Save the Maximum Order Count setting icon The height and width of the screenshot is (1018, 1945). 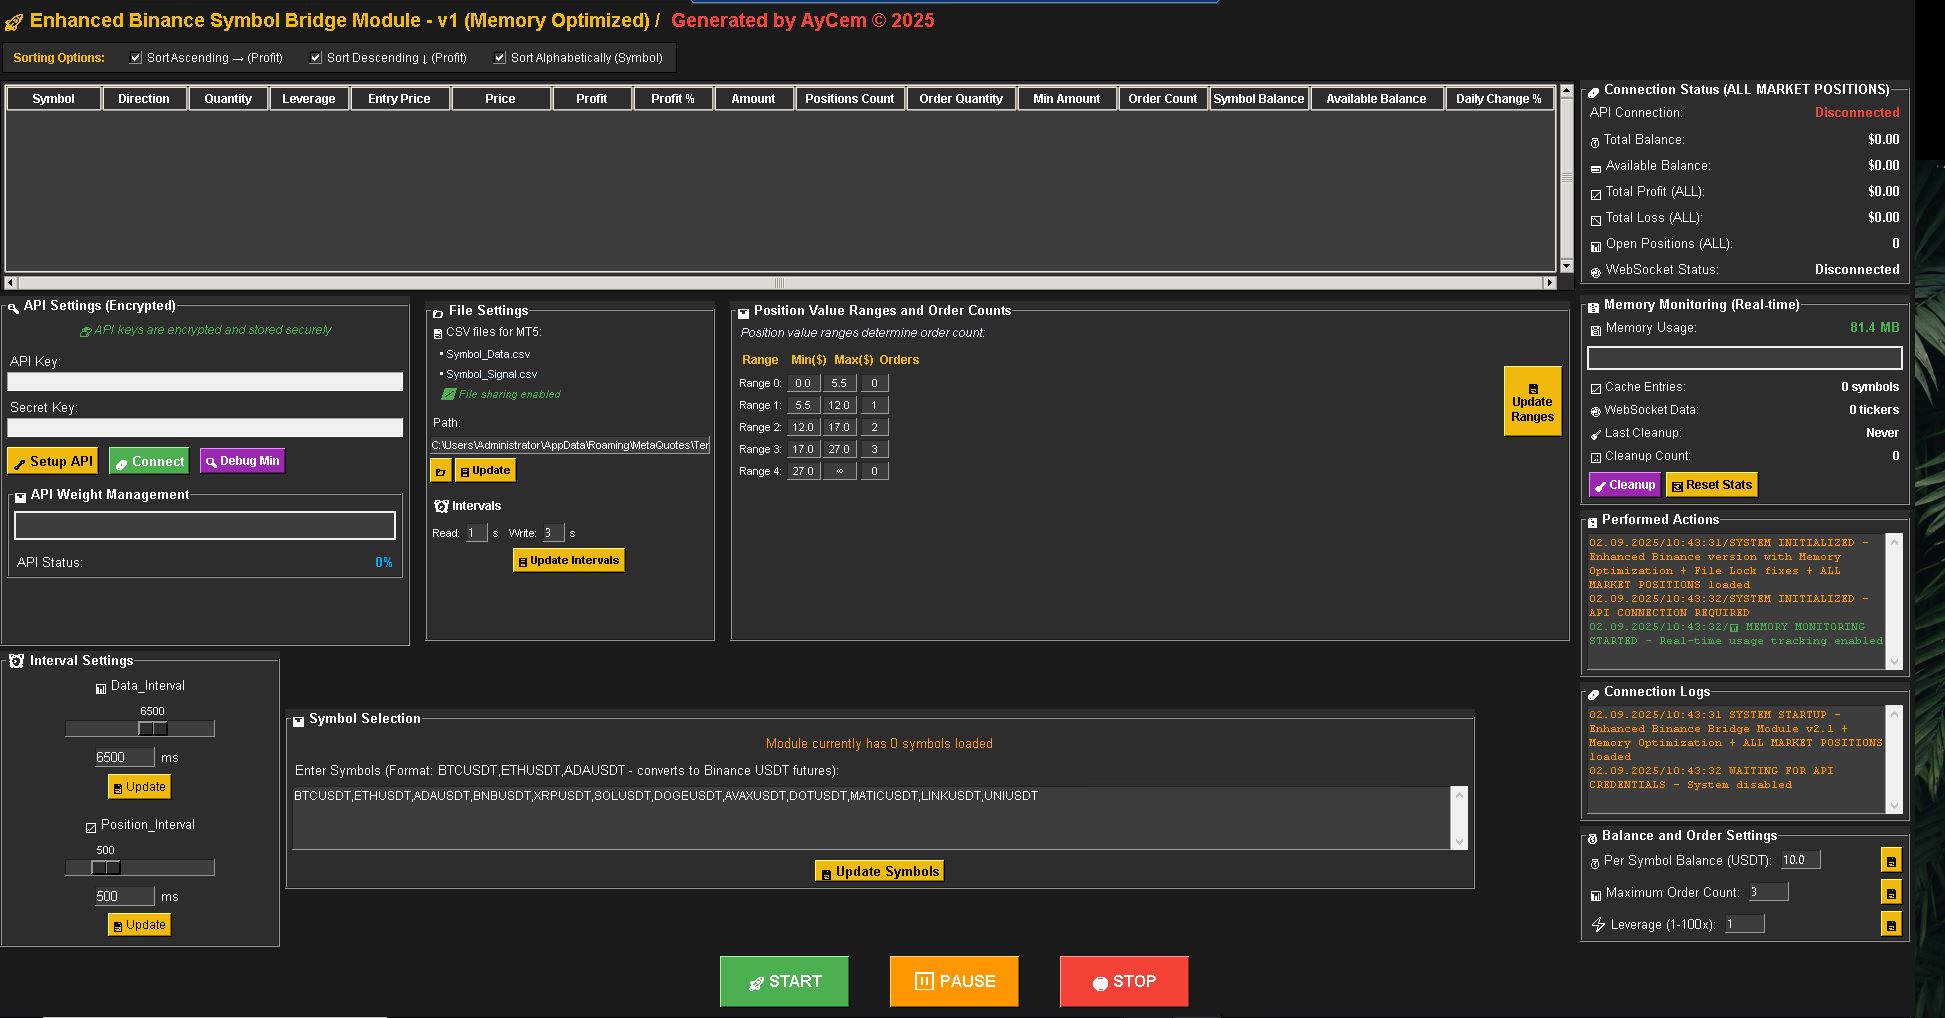1891,892
